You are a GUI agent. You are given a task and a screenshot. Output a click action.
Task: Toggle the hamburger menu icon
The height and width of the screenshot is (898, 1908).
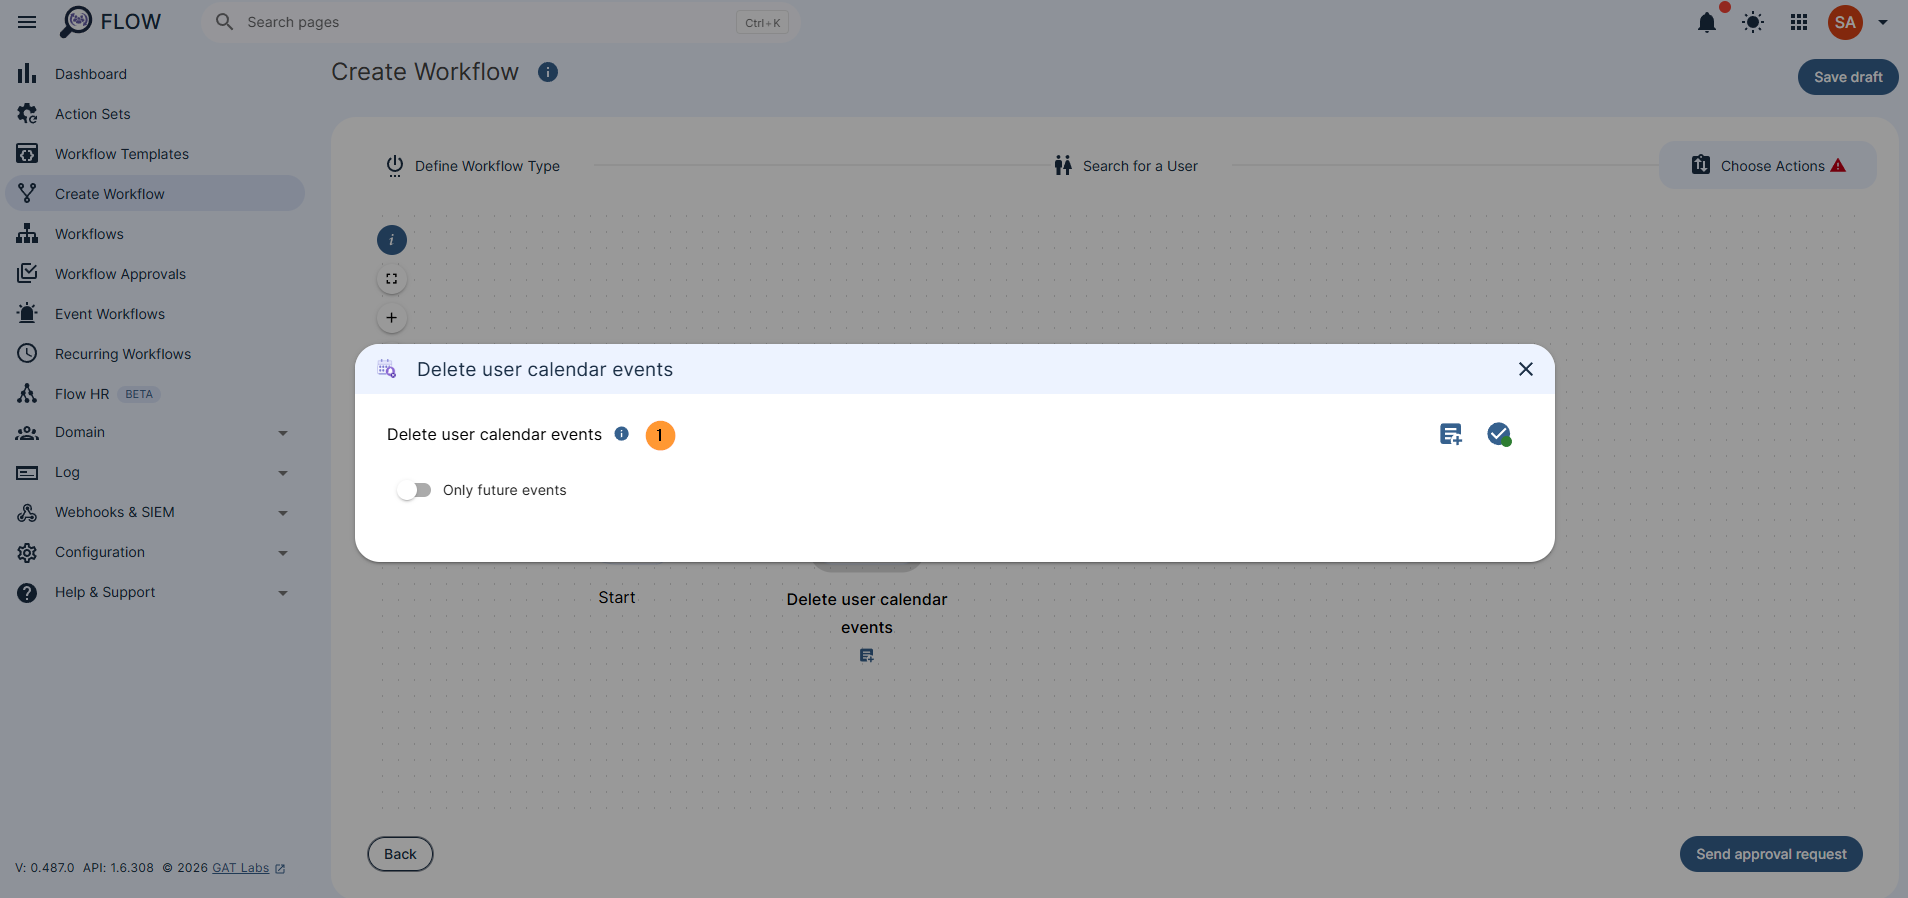27,22
